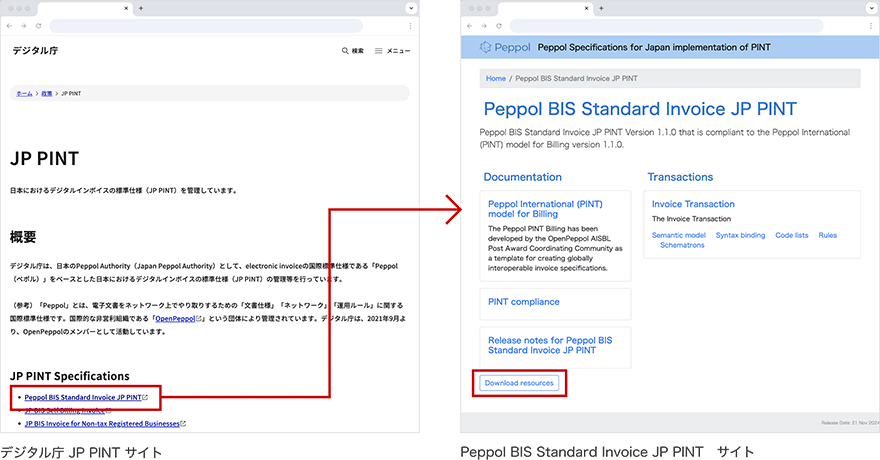Click the ホーム breadcrumb link
The image size is (880, 460).
click(24, 93)
